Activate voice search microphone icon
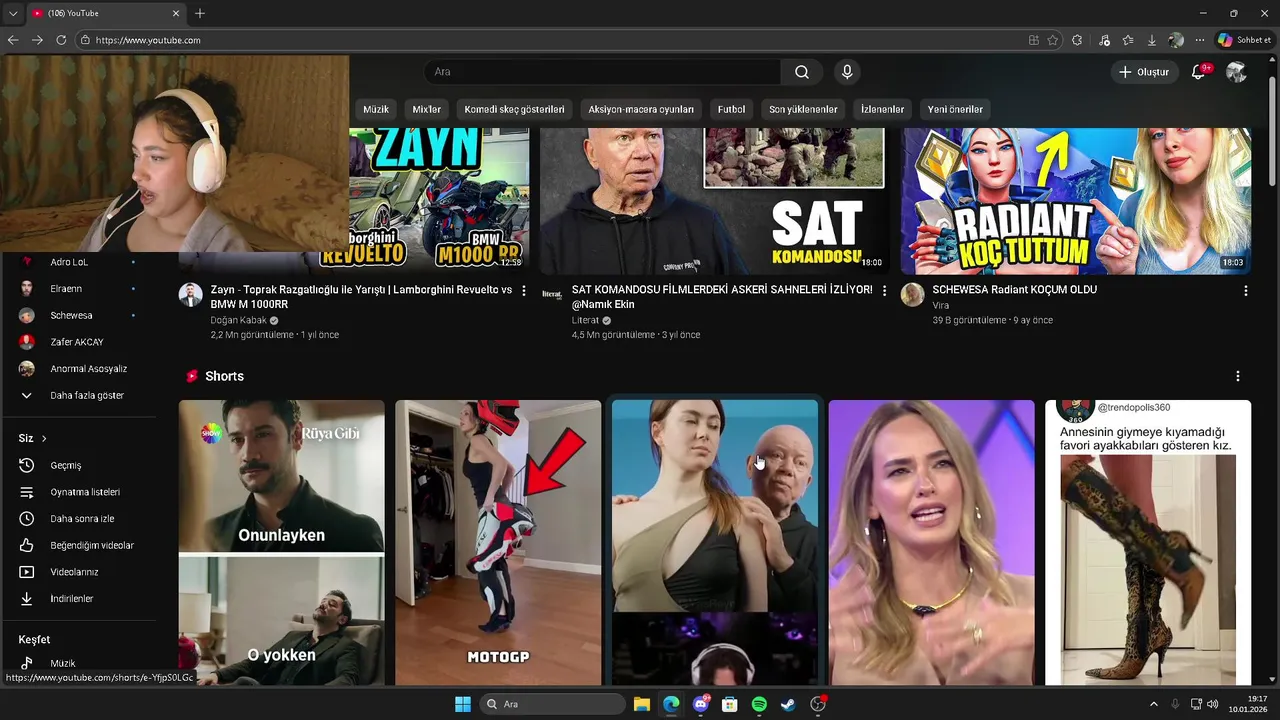 (x=847, y=72)
